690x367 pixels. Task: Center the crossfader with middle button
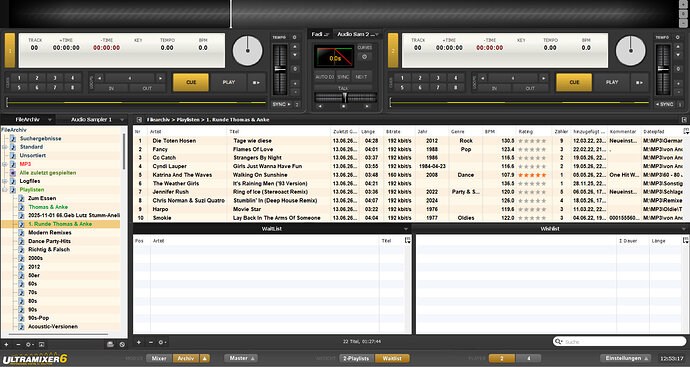tap(344, 106)
